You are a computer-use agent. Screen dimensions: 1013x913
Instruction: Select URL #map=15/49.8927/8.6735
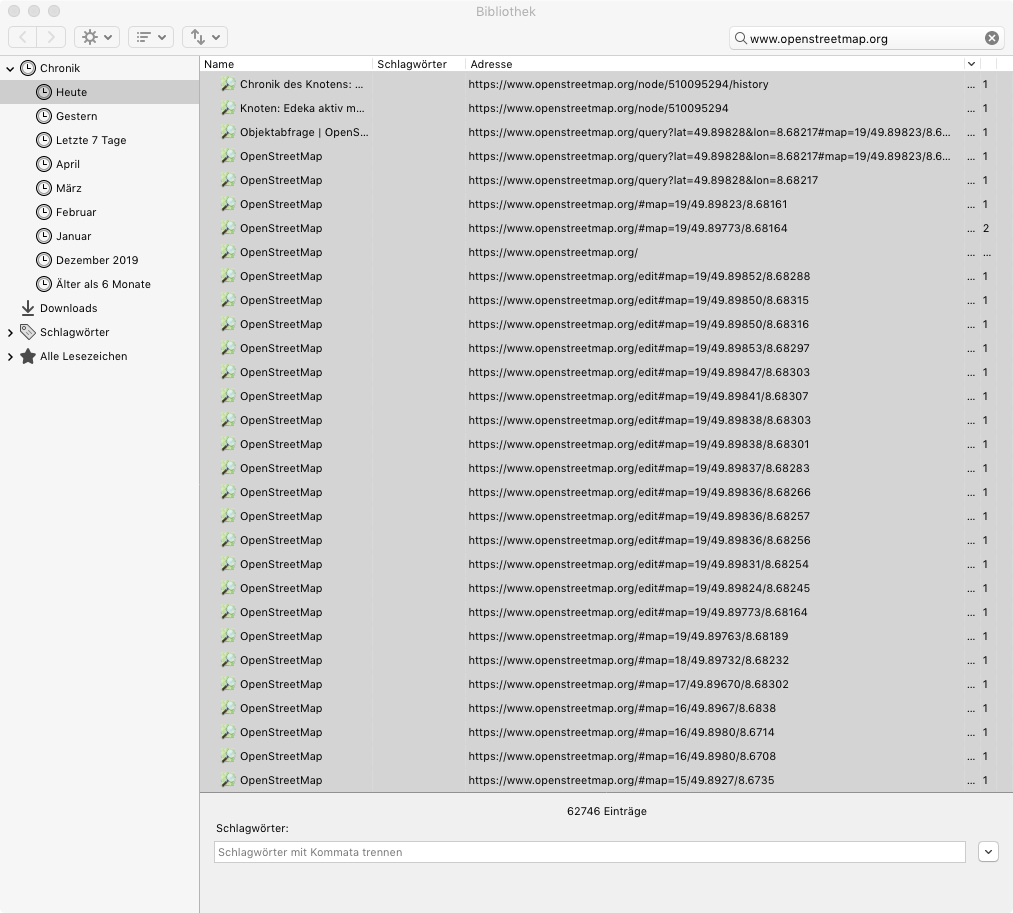click(621, 780)
